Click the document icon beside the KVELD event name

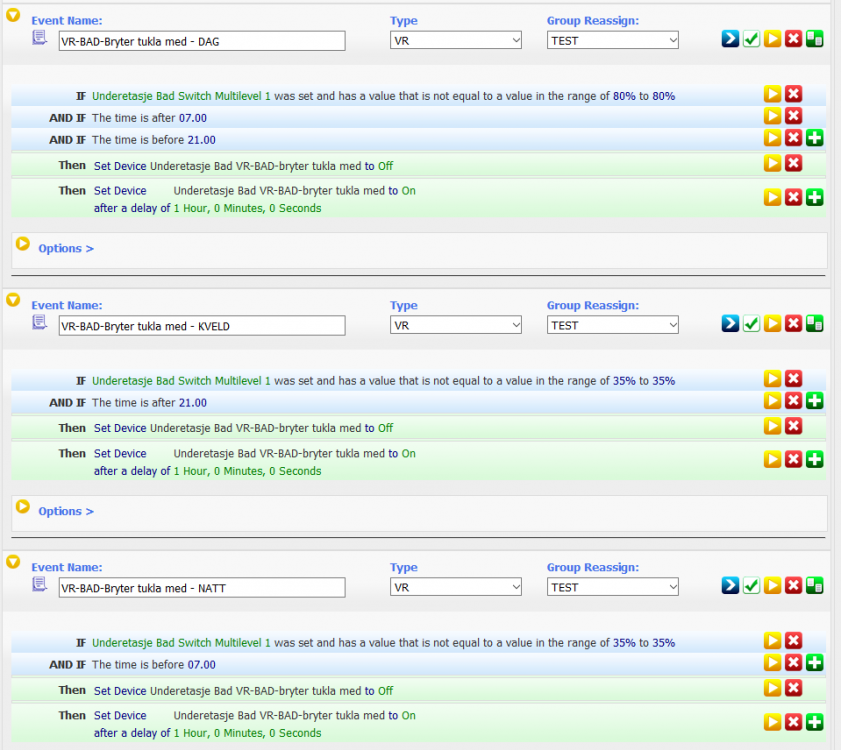tap(40, 322)
